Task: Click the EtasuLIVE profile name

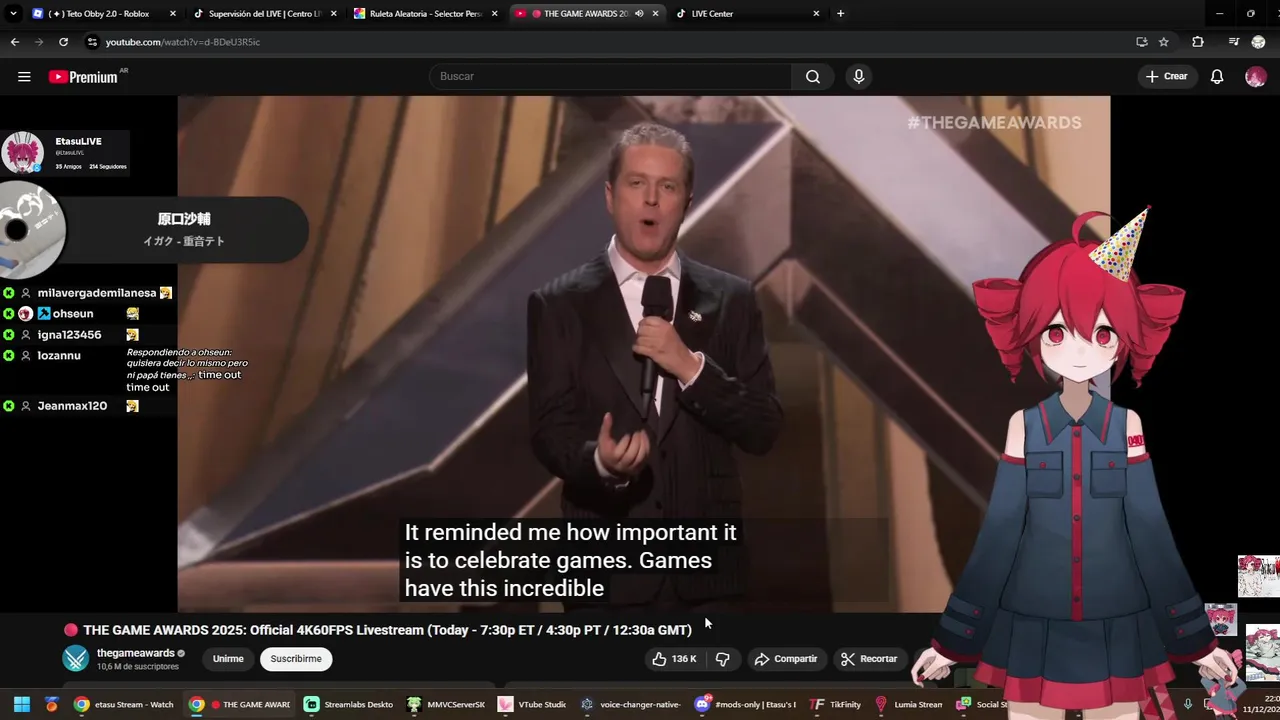Action: point(78,142)
